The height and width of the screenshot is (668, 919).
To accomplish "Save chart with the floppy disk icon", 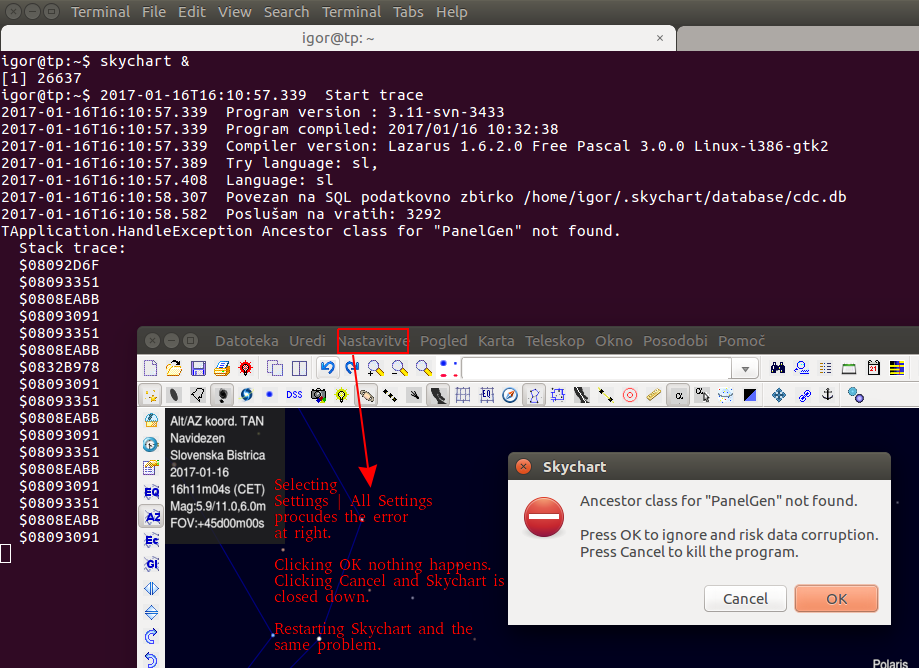I will (198, 368).
